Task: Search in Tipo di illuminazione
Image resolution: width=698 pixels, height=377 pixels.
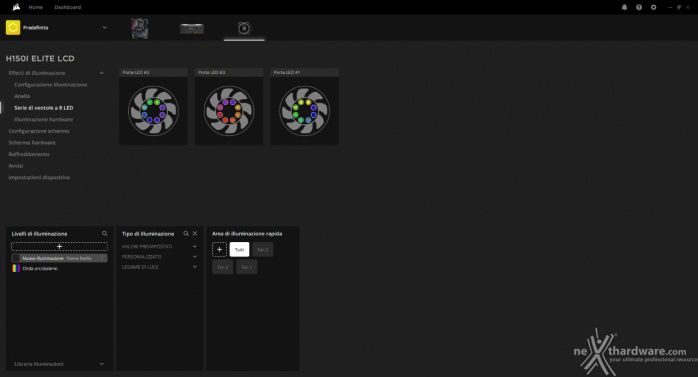Action: click(x=186, y=233)
